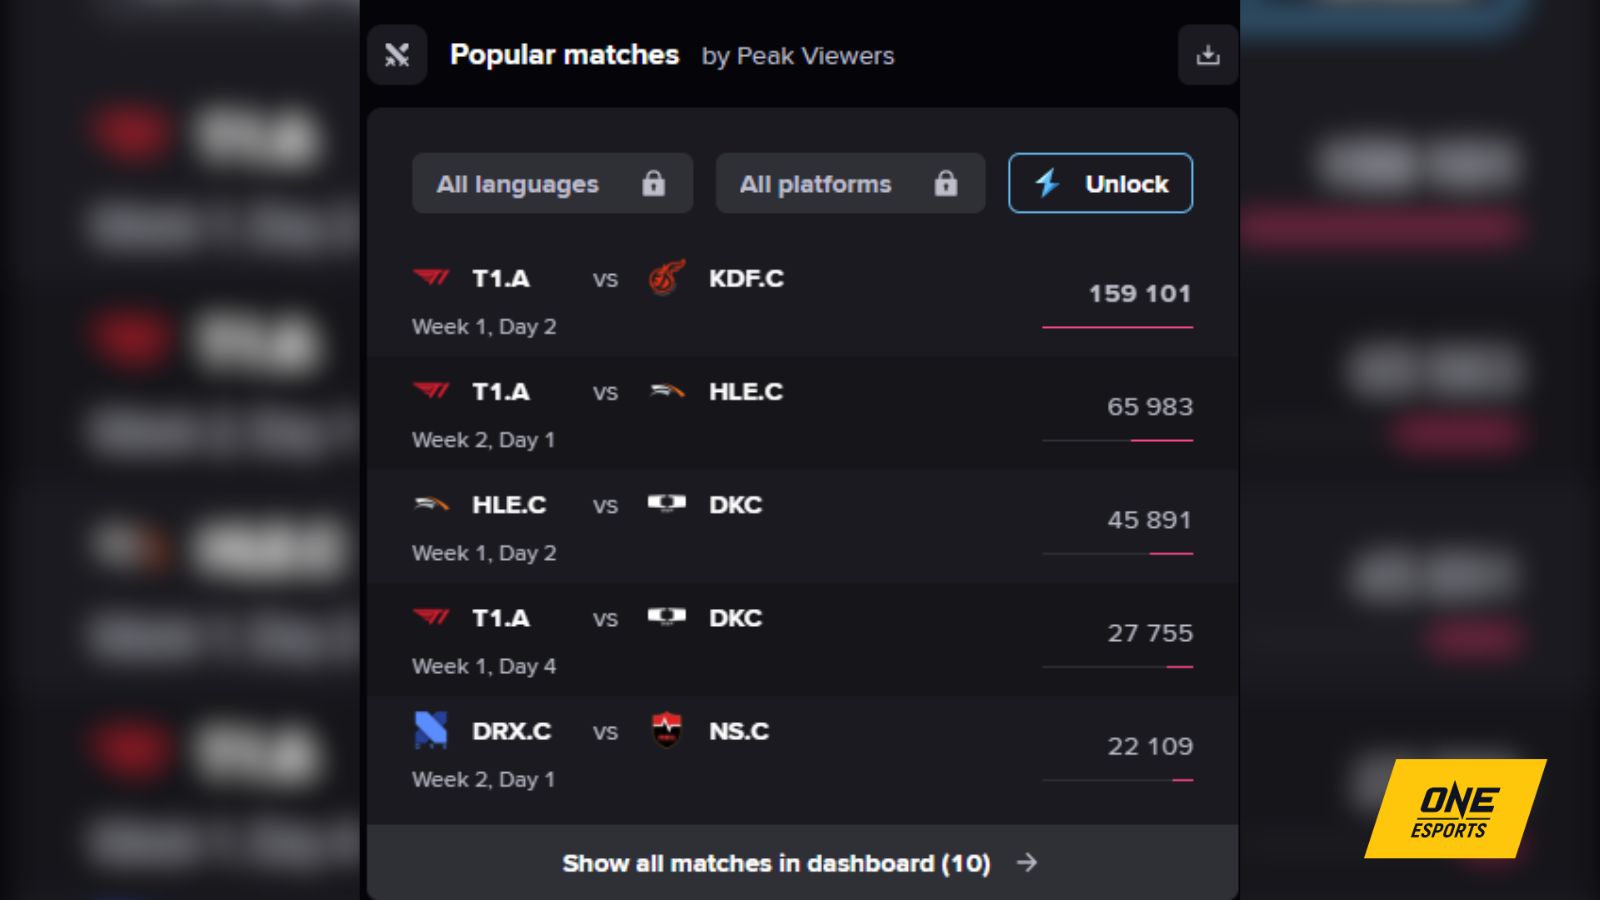The image size is (1600, 900).
Task: Click the pink viewer bar under 159 101
Action: pos(1117,327)
